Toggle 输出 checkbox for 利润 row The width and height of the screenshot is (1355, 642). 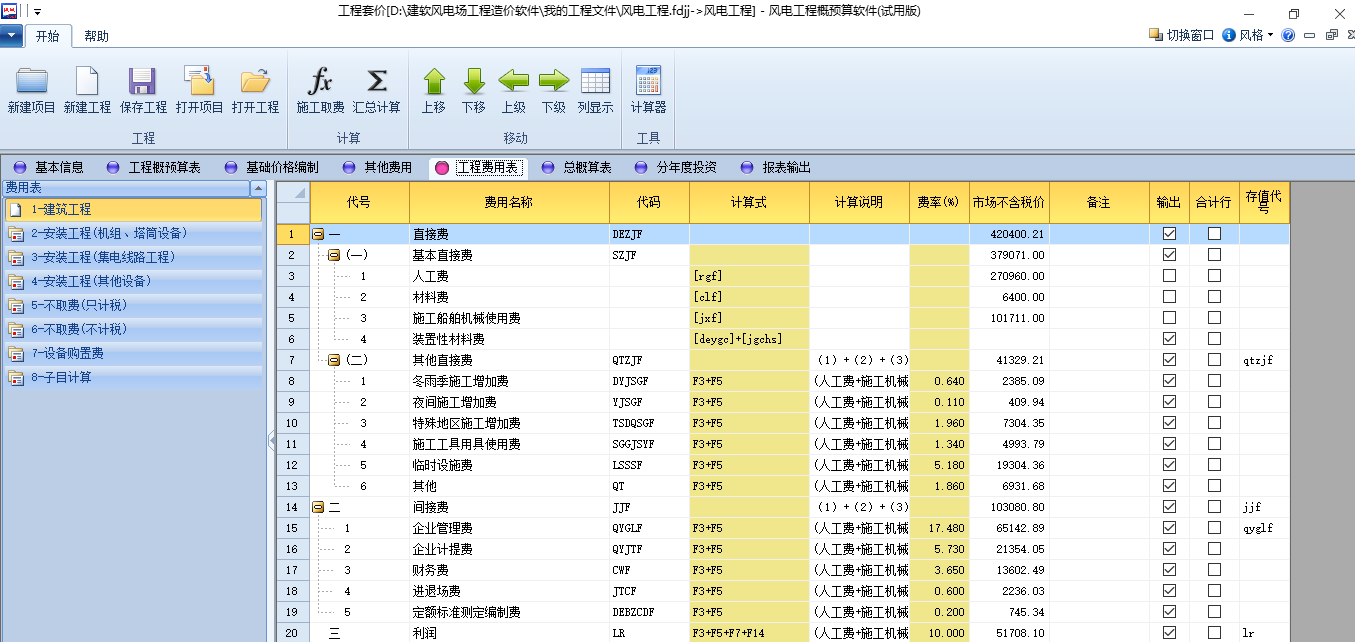[1169, 633]
